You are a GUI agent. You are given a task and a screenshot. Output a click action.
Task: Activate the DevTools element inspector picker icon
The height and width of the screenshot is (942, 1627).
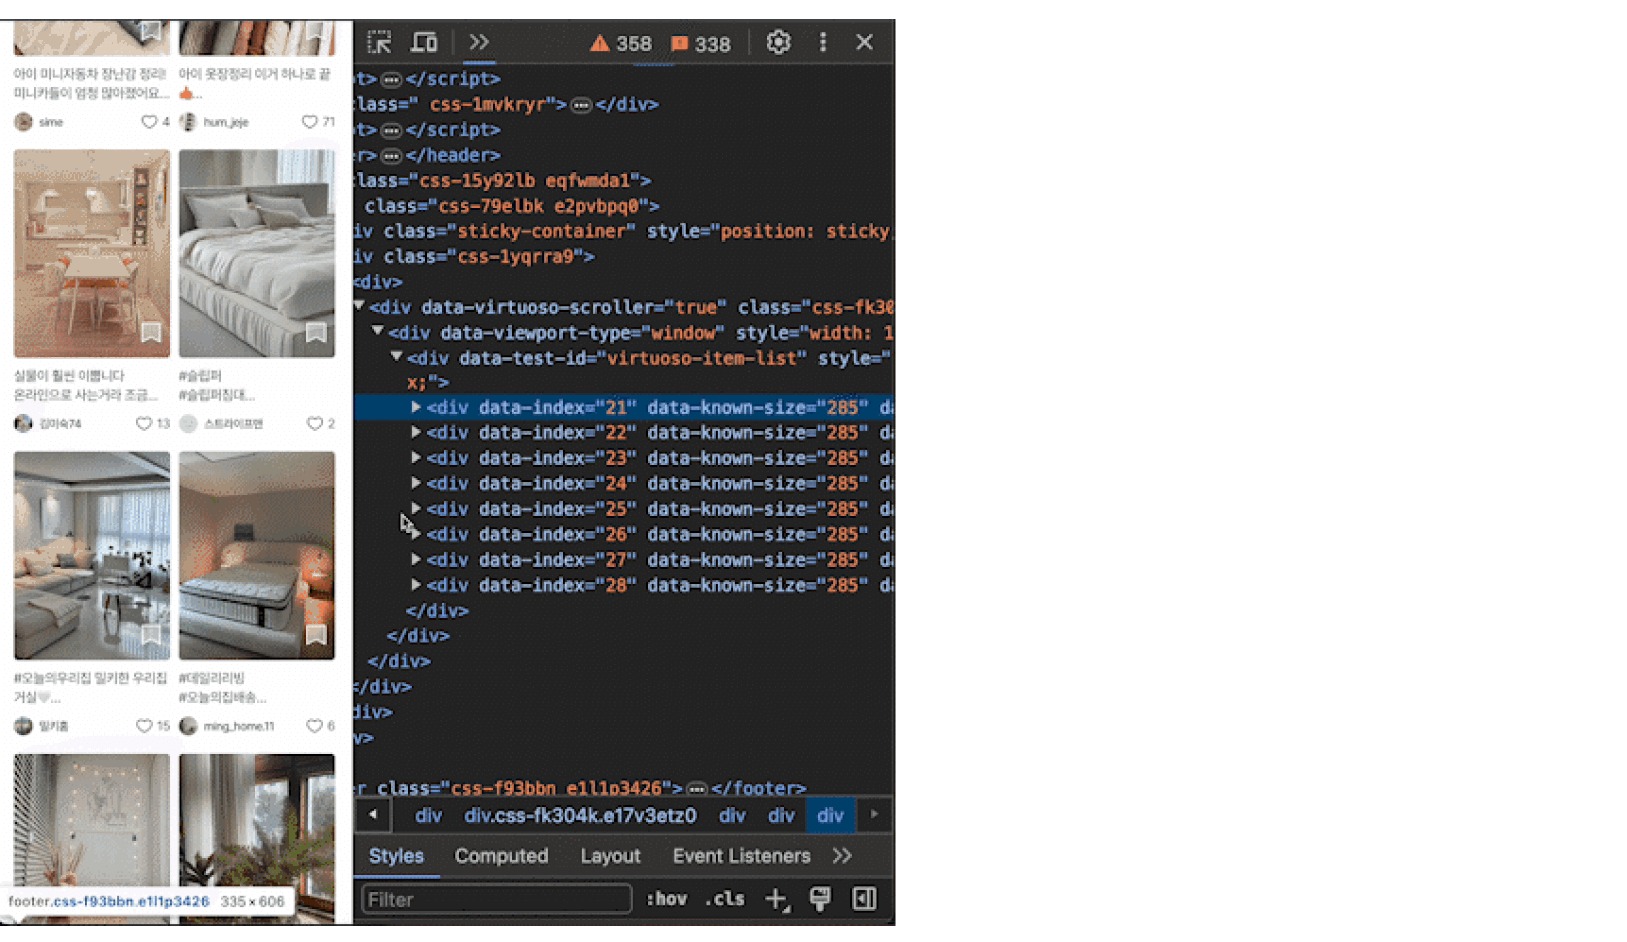(x=380, y=43)
